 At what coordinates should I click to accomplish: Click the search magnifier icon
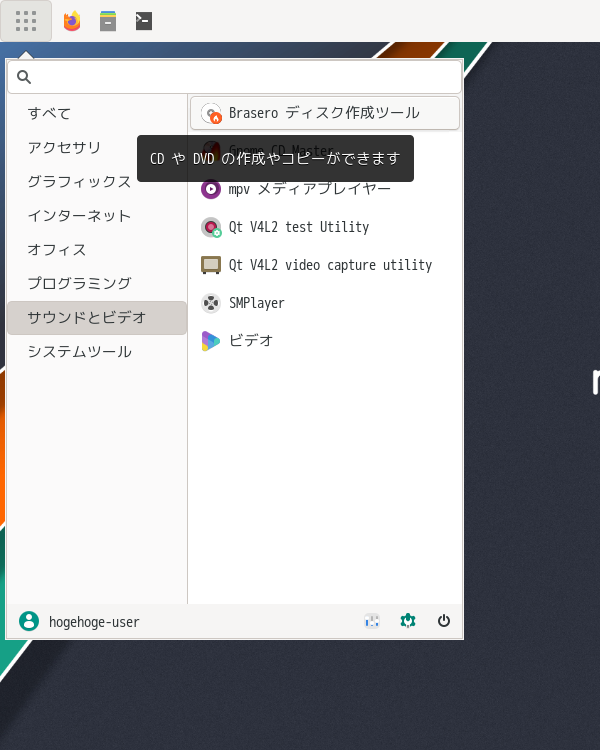(24, 77)
